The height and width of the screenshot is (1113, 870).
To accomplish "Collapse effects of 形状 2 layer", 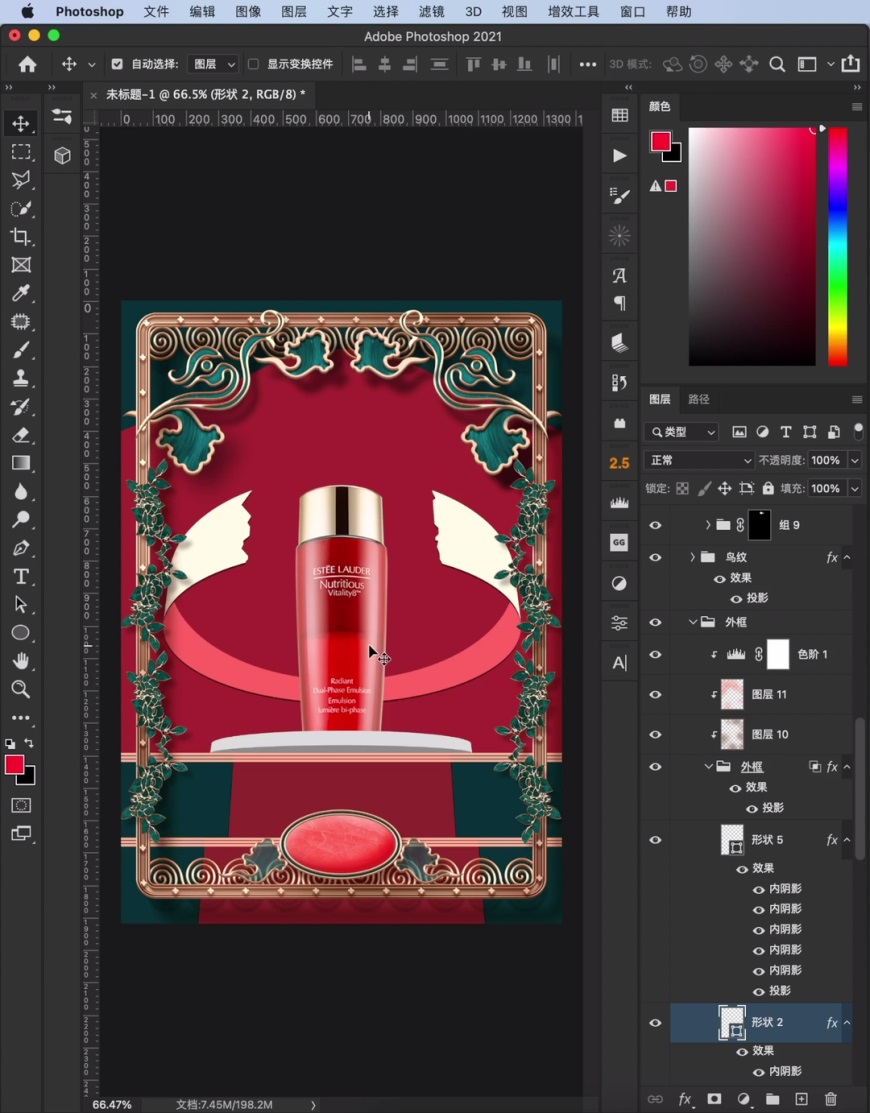I will tap(847, 1023).
